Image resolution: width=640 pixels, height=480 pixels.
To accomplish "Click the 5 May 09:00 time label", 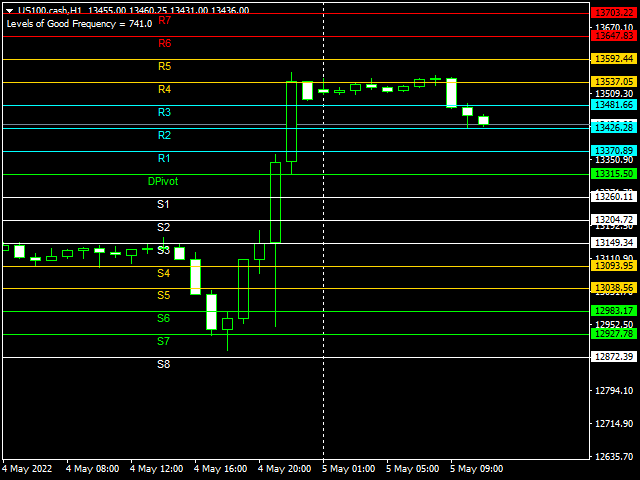I will [476, 469].
